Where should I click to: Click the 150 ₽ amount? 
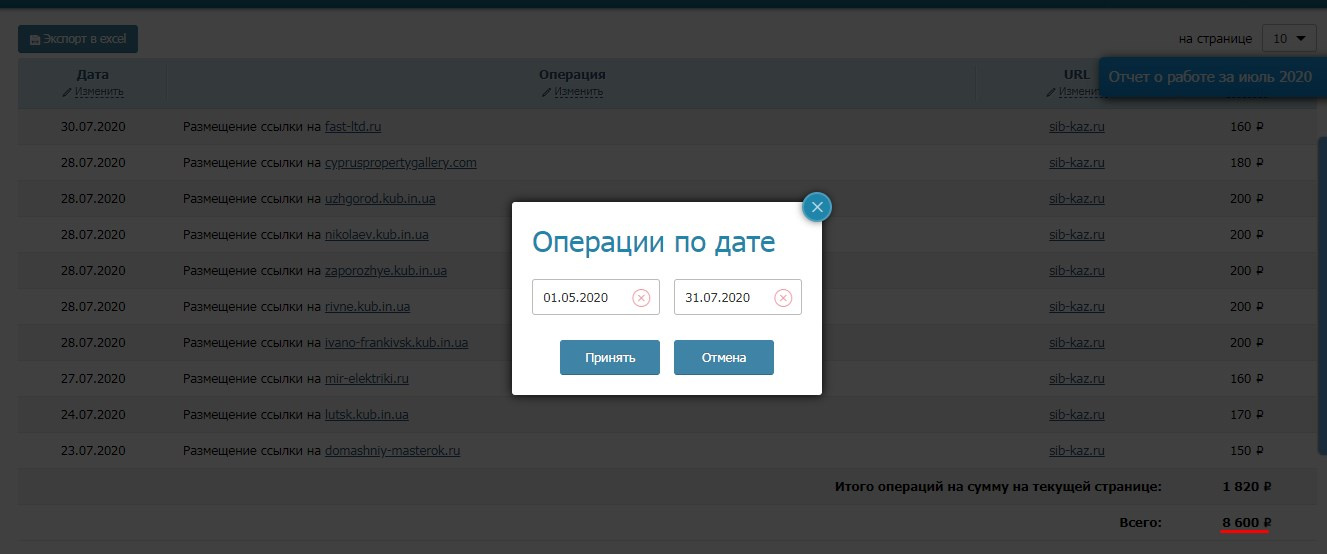coord(1246,451)
